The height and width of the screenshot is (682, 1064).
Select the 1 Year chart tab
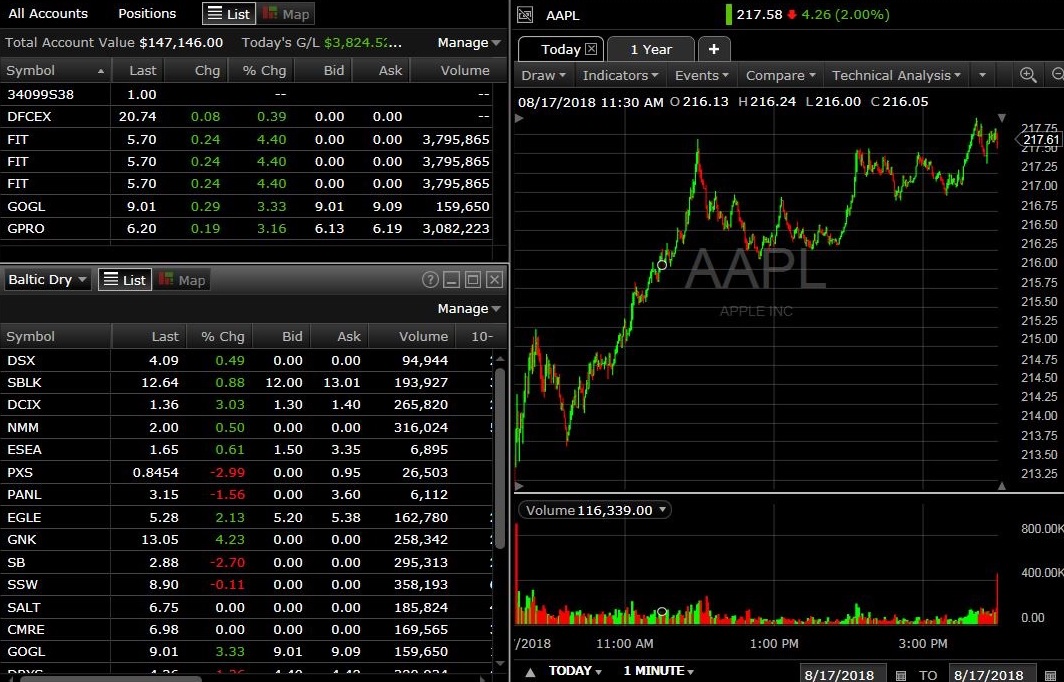651,49
